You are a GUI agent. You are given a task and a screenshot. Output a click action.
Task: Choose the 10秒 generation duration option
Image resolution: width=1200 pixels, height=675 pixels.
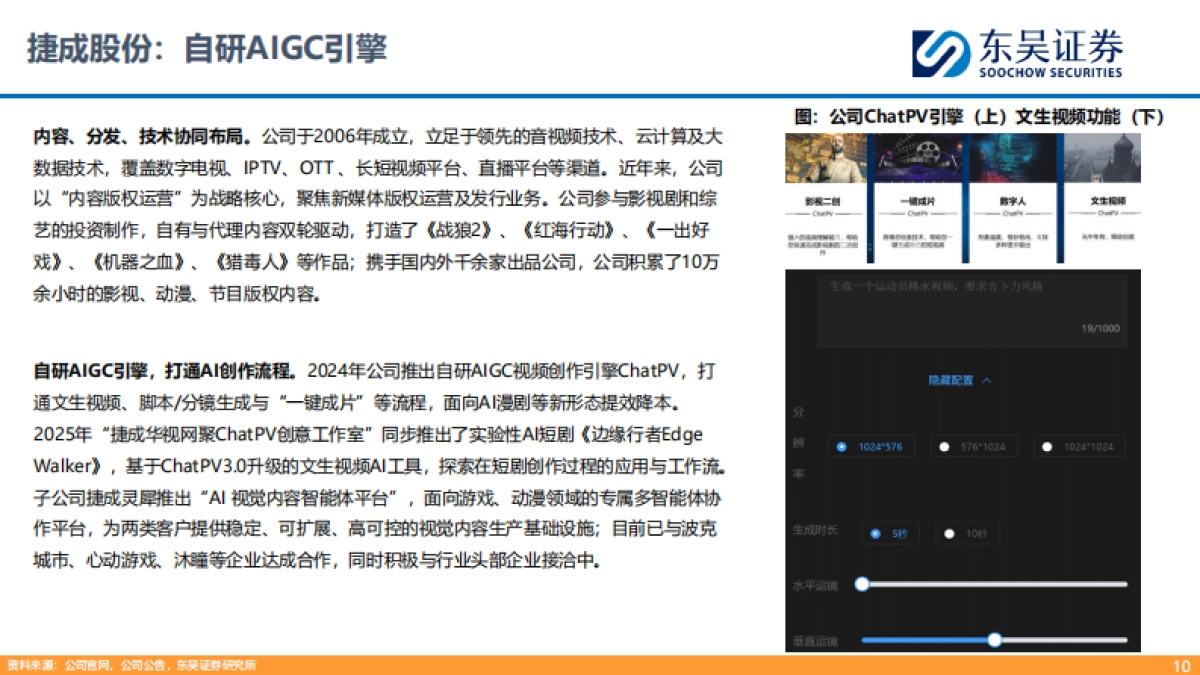click(x=965, y=533)
